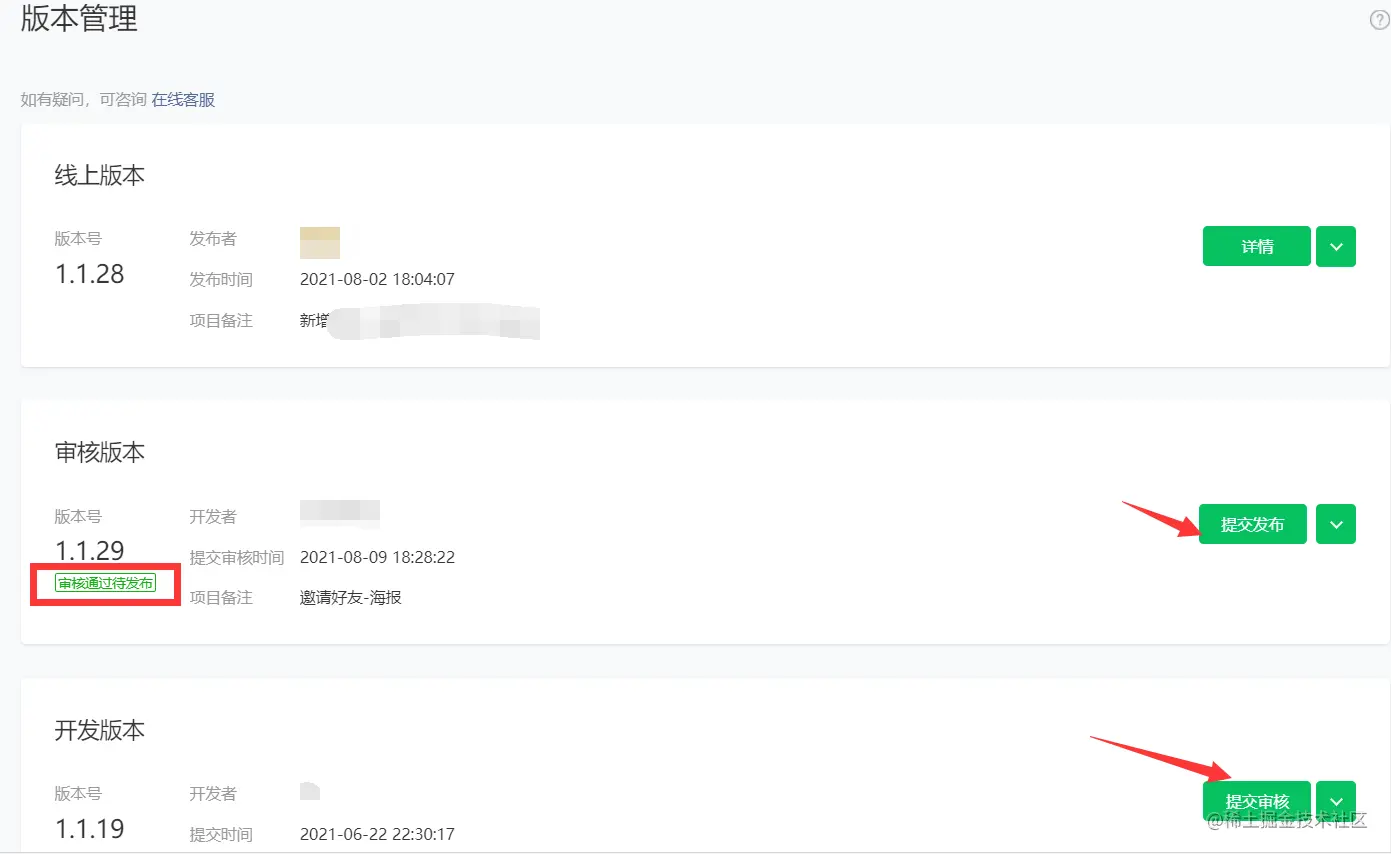Image resolution: width=1391 pixels, height=854 pixels.
Task: Expand dropdown arrow beside 提交发布
Action: tap(1336, 524)
